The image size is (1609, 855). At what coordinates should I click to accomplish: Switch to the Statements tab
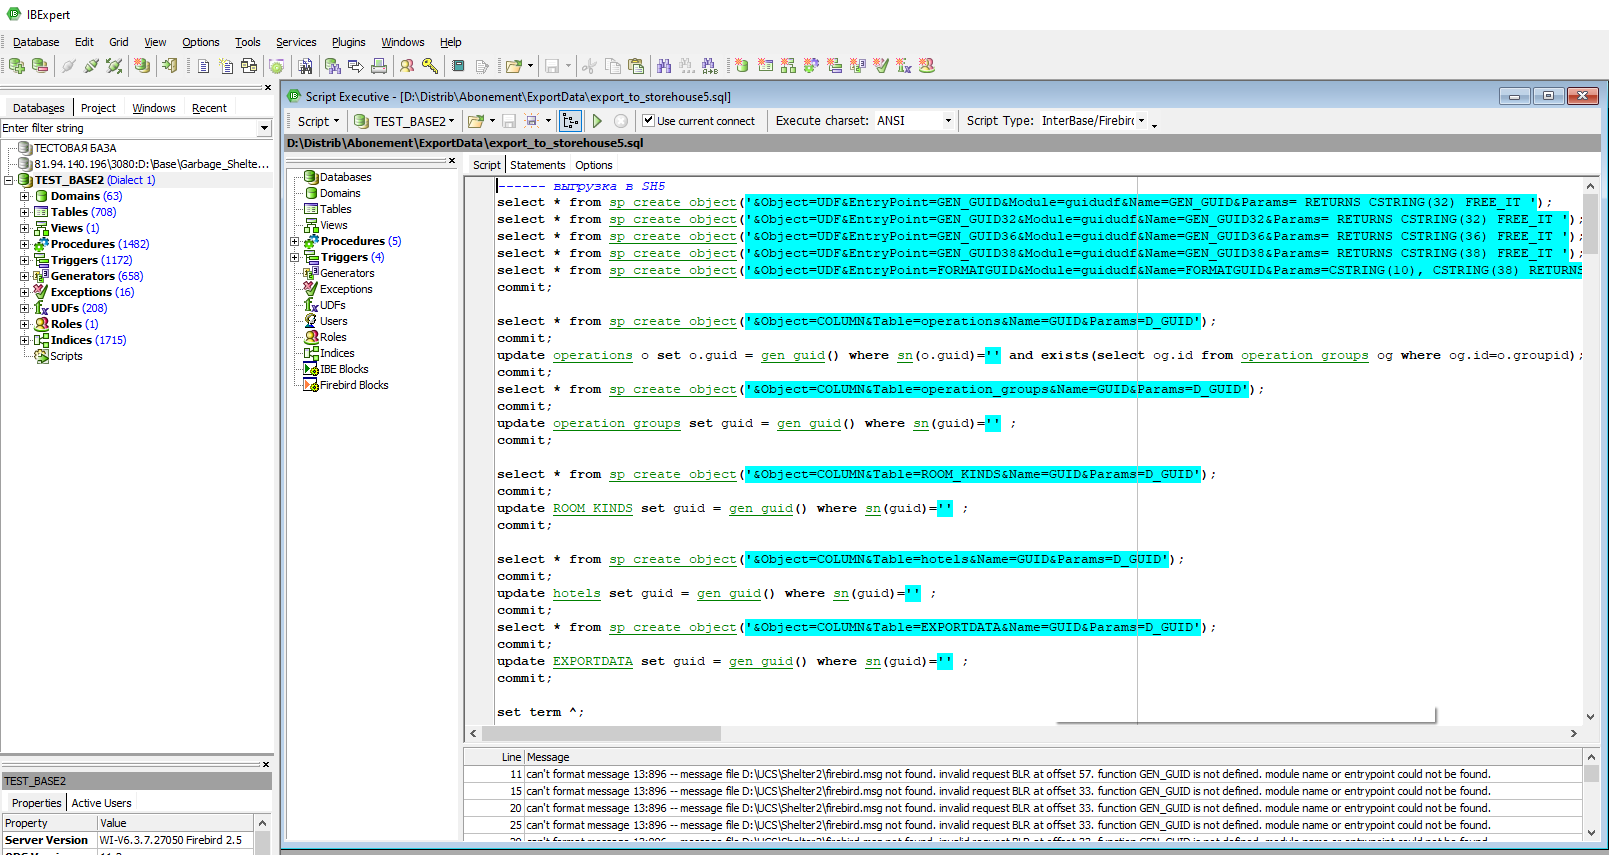click(x=538, y=165)
